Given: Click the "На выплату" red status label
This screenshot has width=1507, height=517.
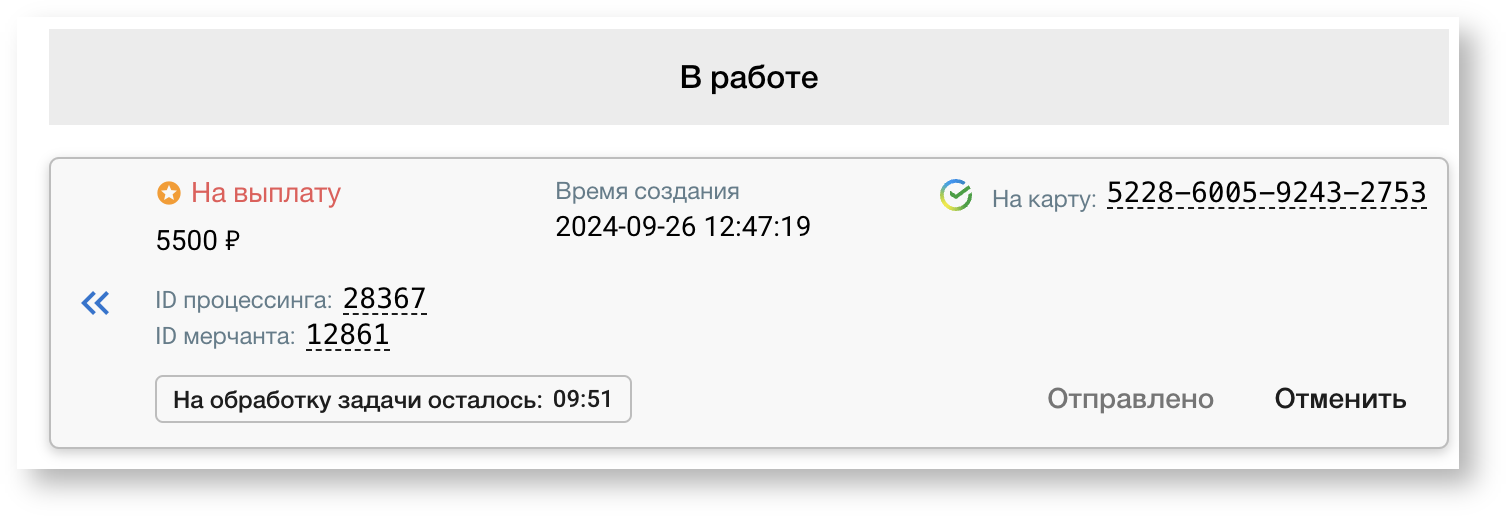Looking at the screenshot, I should pyautogui.click(x=266, y=193).
